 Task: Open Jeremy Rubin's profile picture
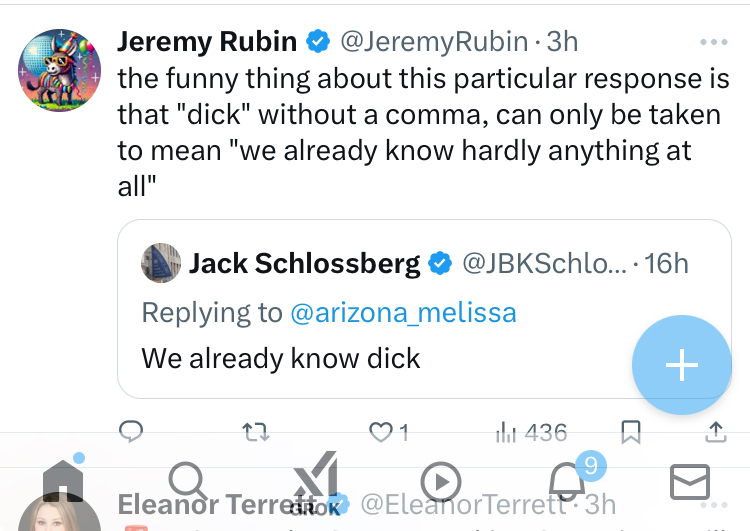[59, 70]
